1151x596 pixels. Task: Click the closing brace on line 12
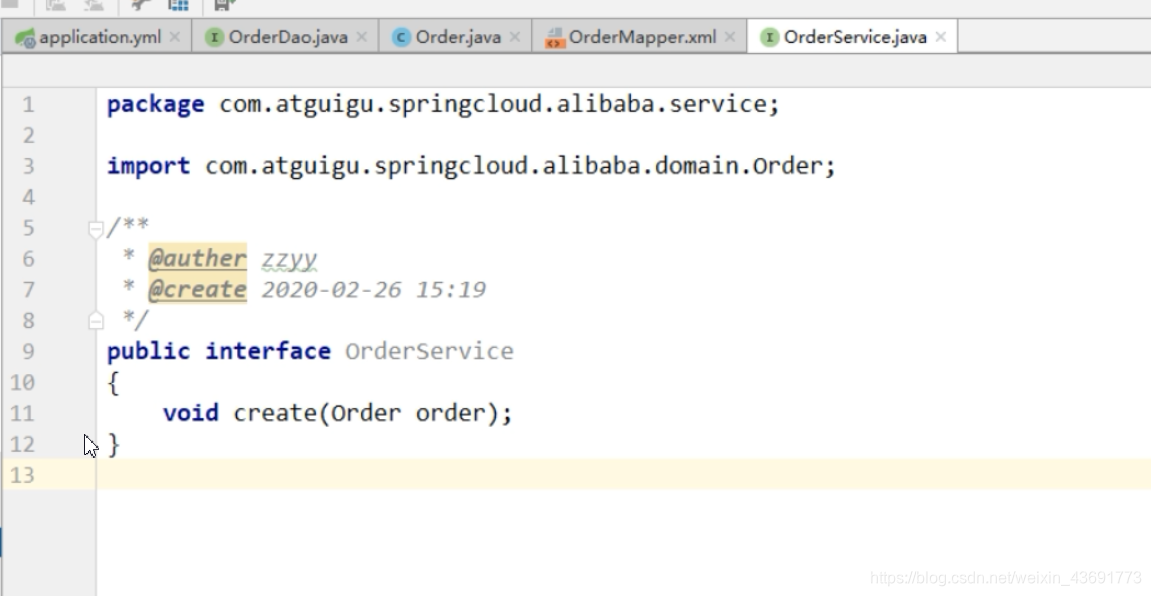[x=113, y=444]
